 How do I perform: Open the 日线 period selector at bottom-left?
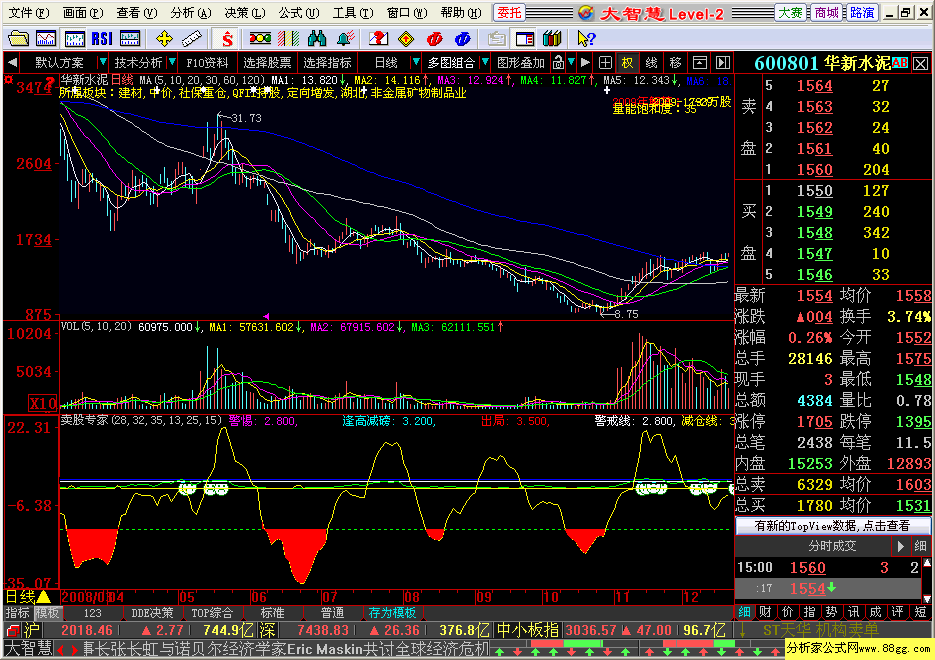27,596
